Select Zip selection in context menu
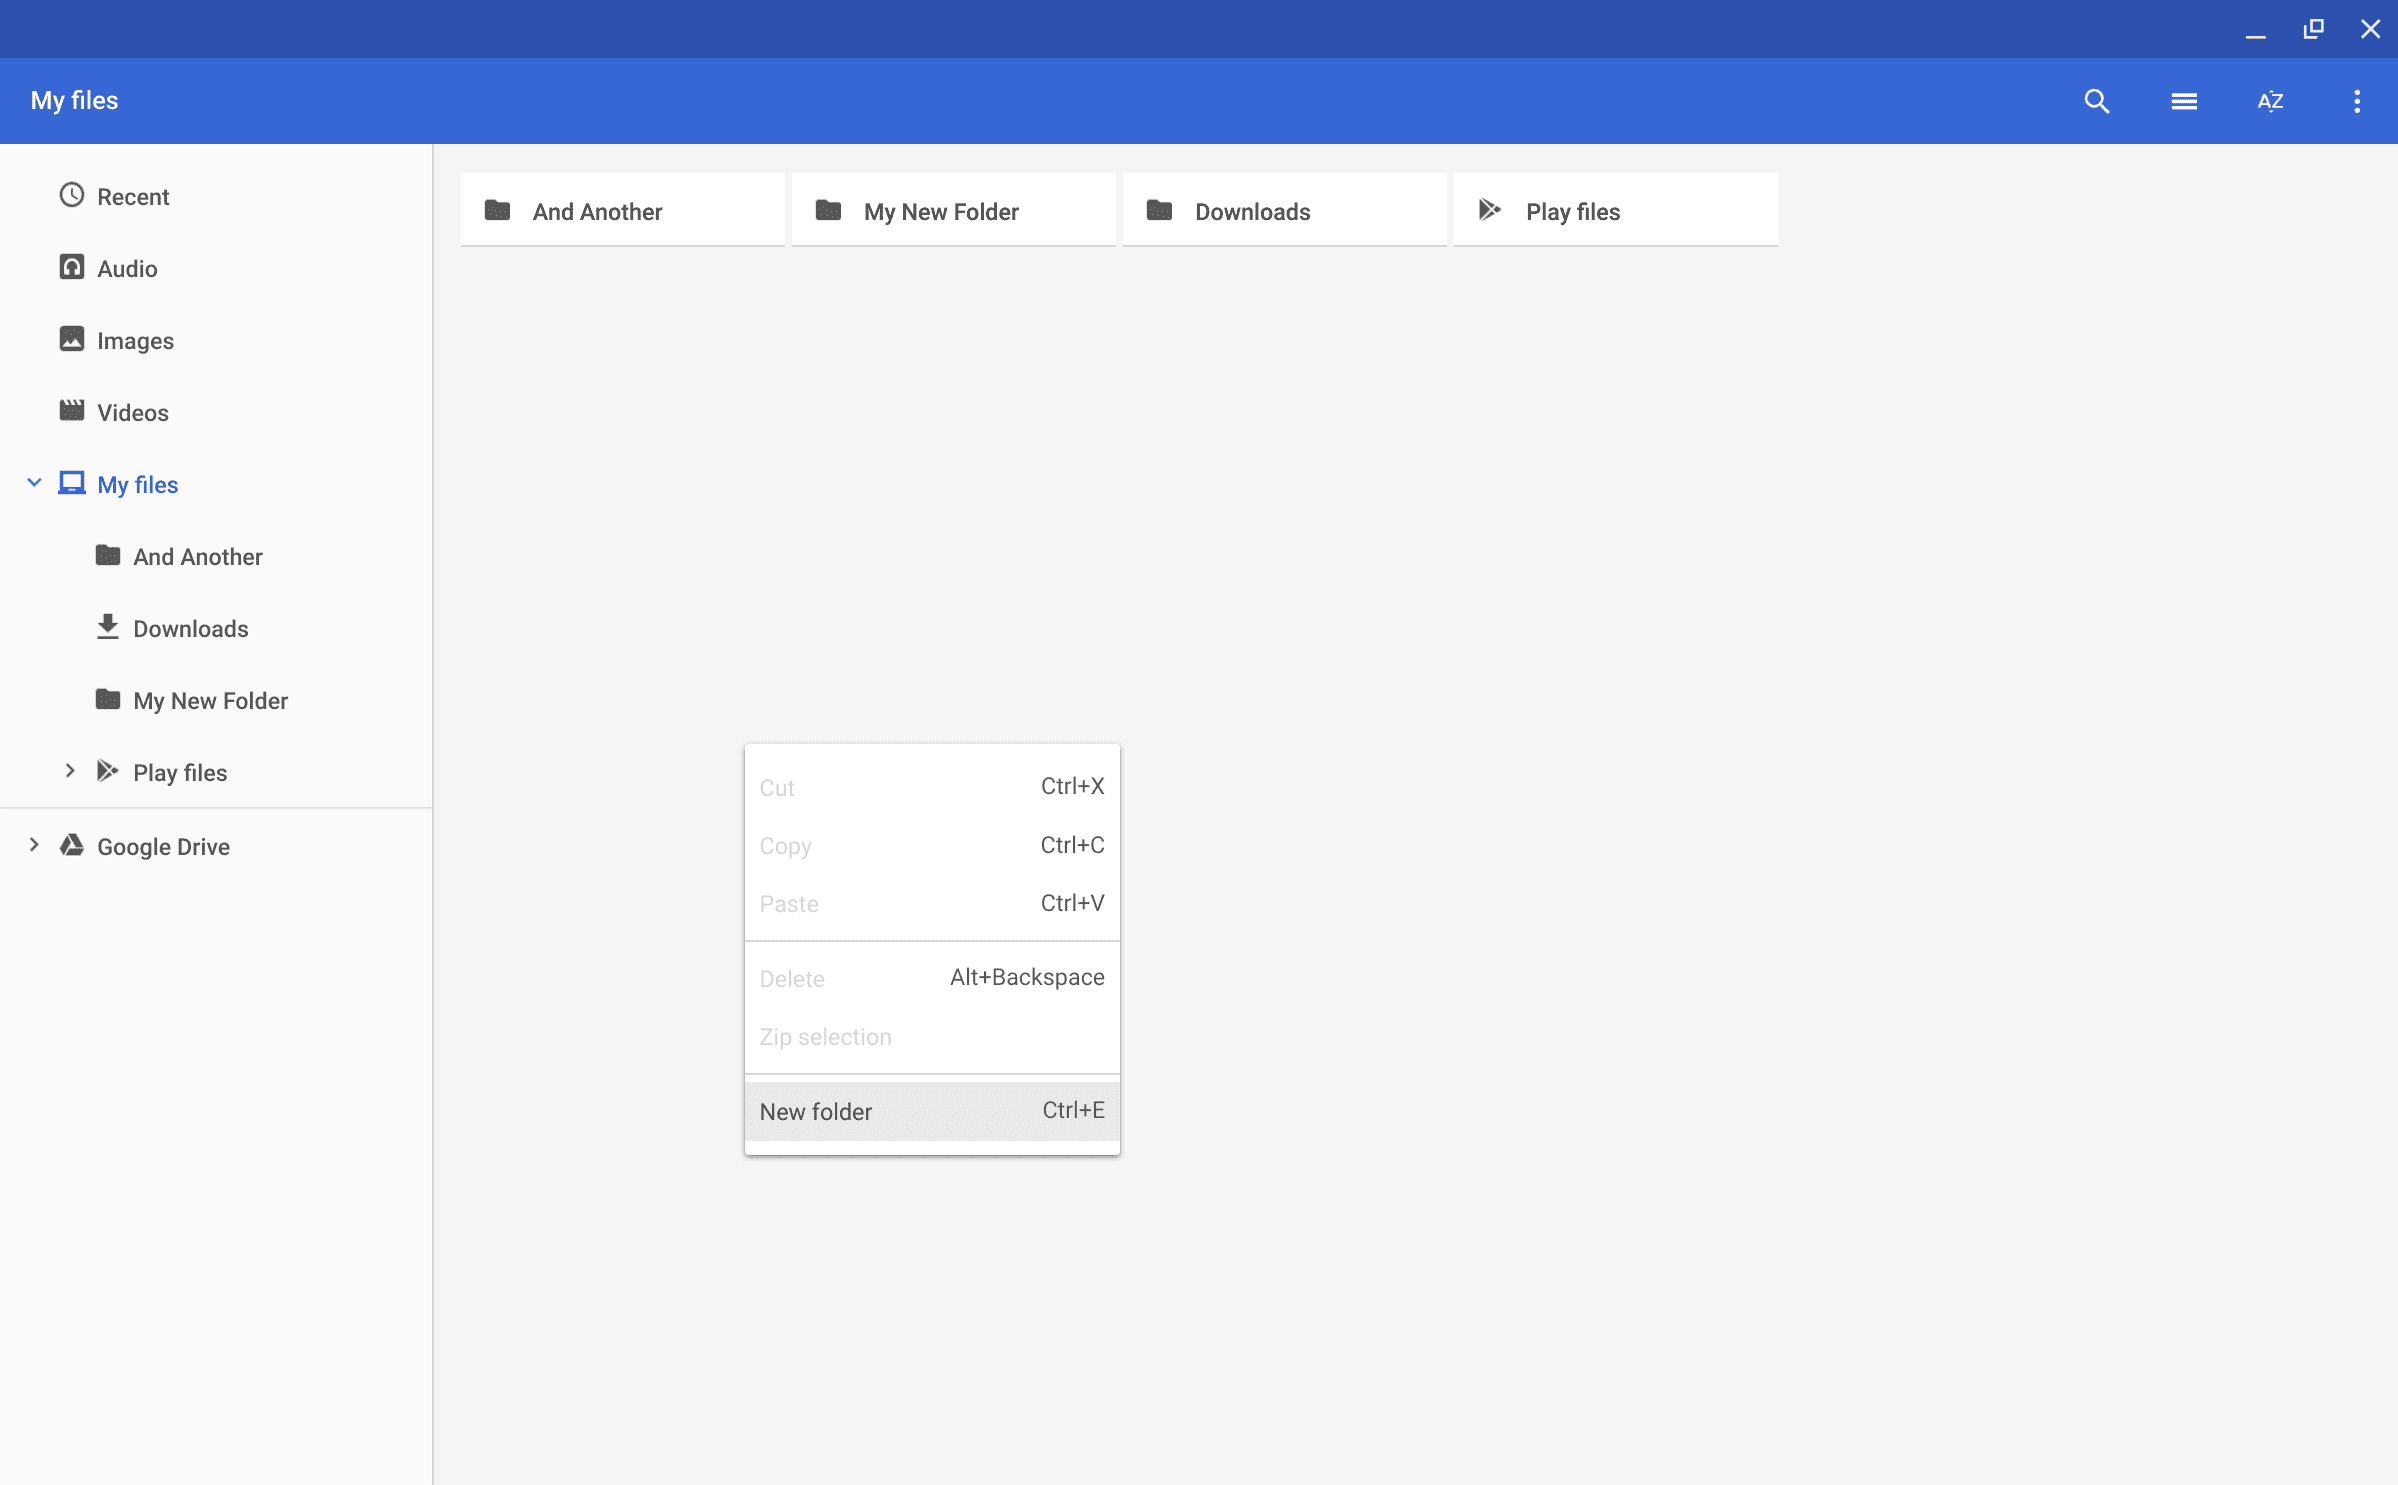 [826, 1037]
